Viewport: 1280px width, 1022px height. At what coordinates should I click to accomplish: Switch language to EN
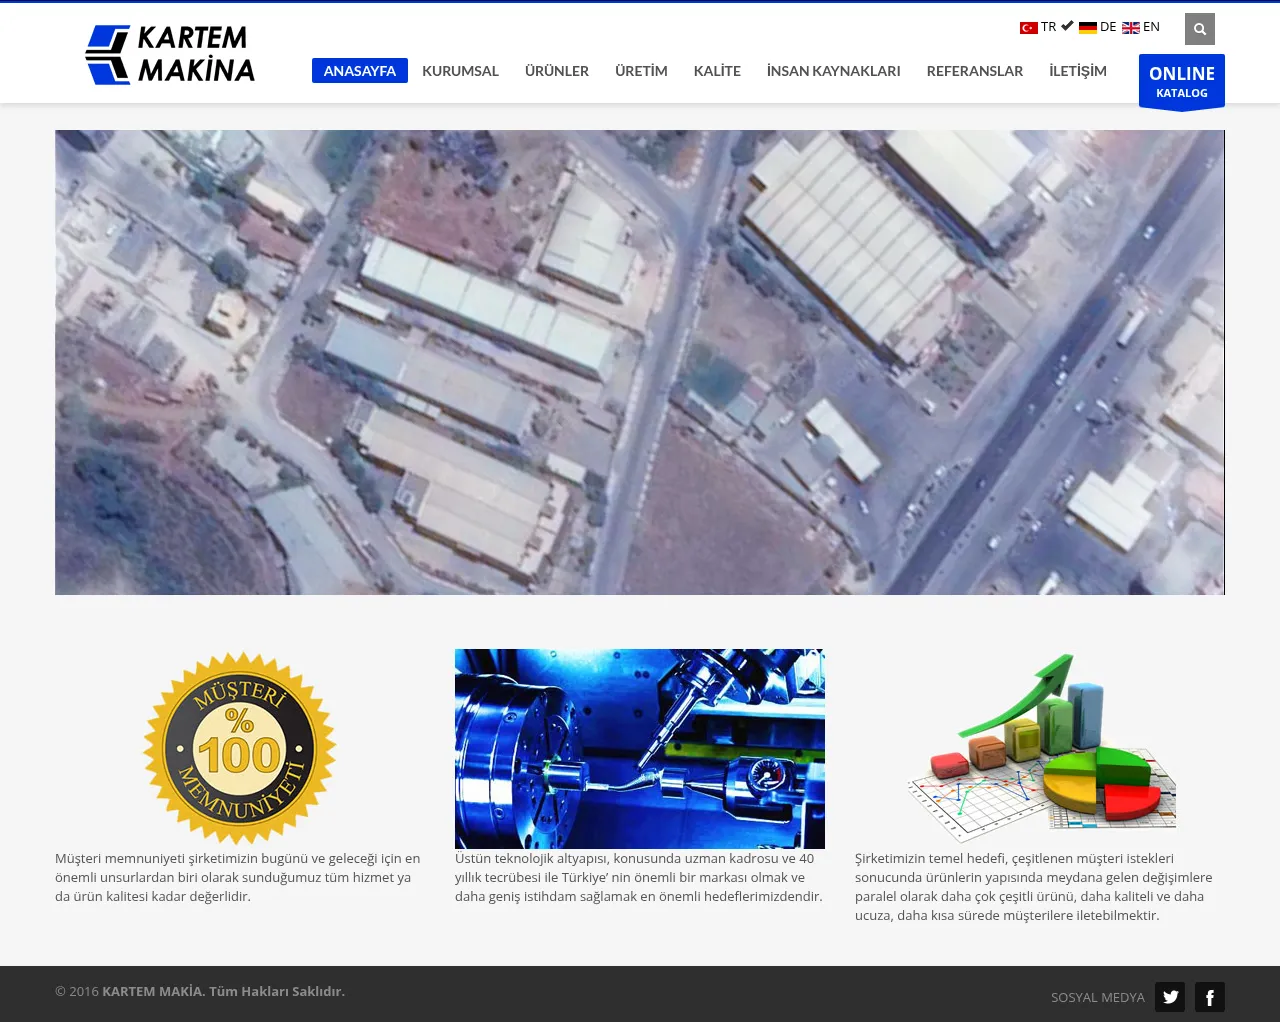1151,27
